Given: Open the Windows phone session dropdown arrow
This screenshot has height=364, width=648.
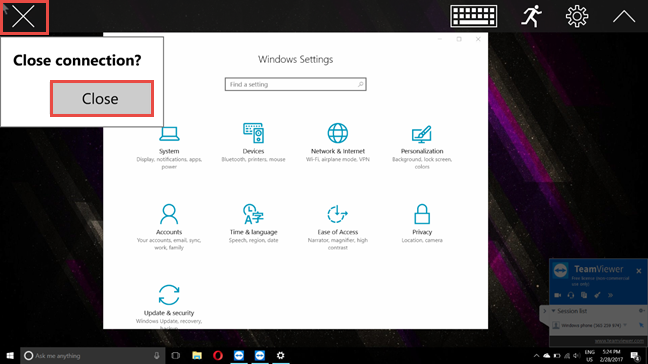Looking at the screenshot, I should coord(625,325).
